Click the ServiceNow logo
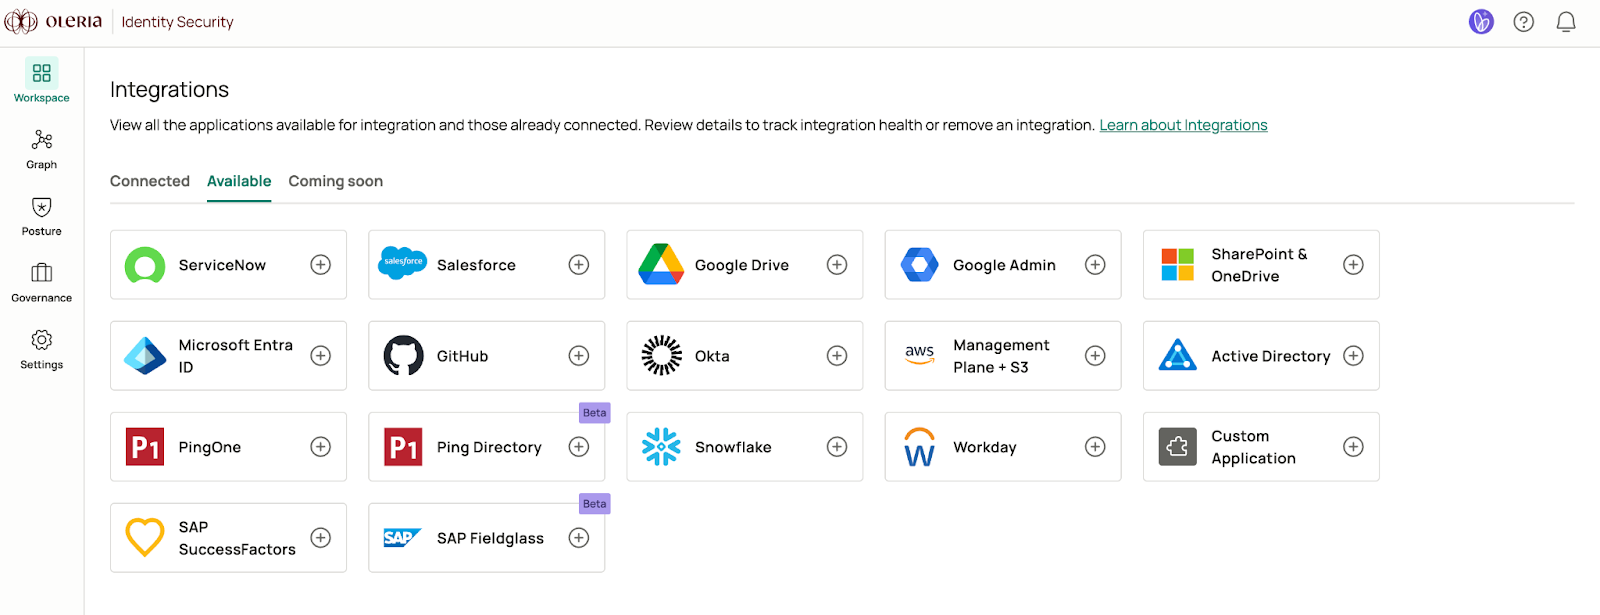 [145, 265]
